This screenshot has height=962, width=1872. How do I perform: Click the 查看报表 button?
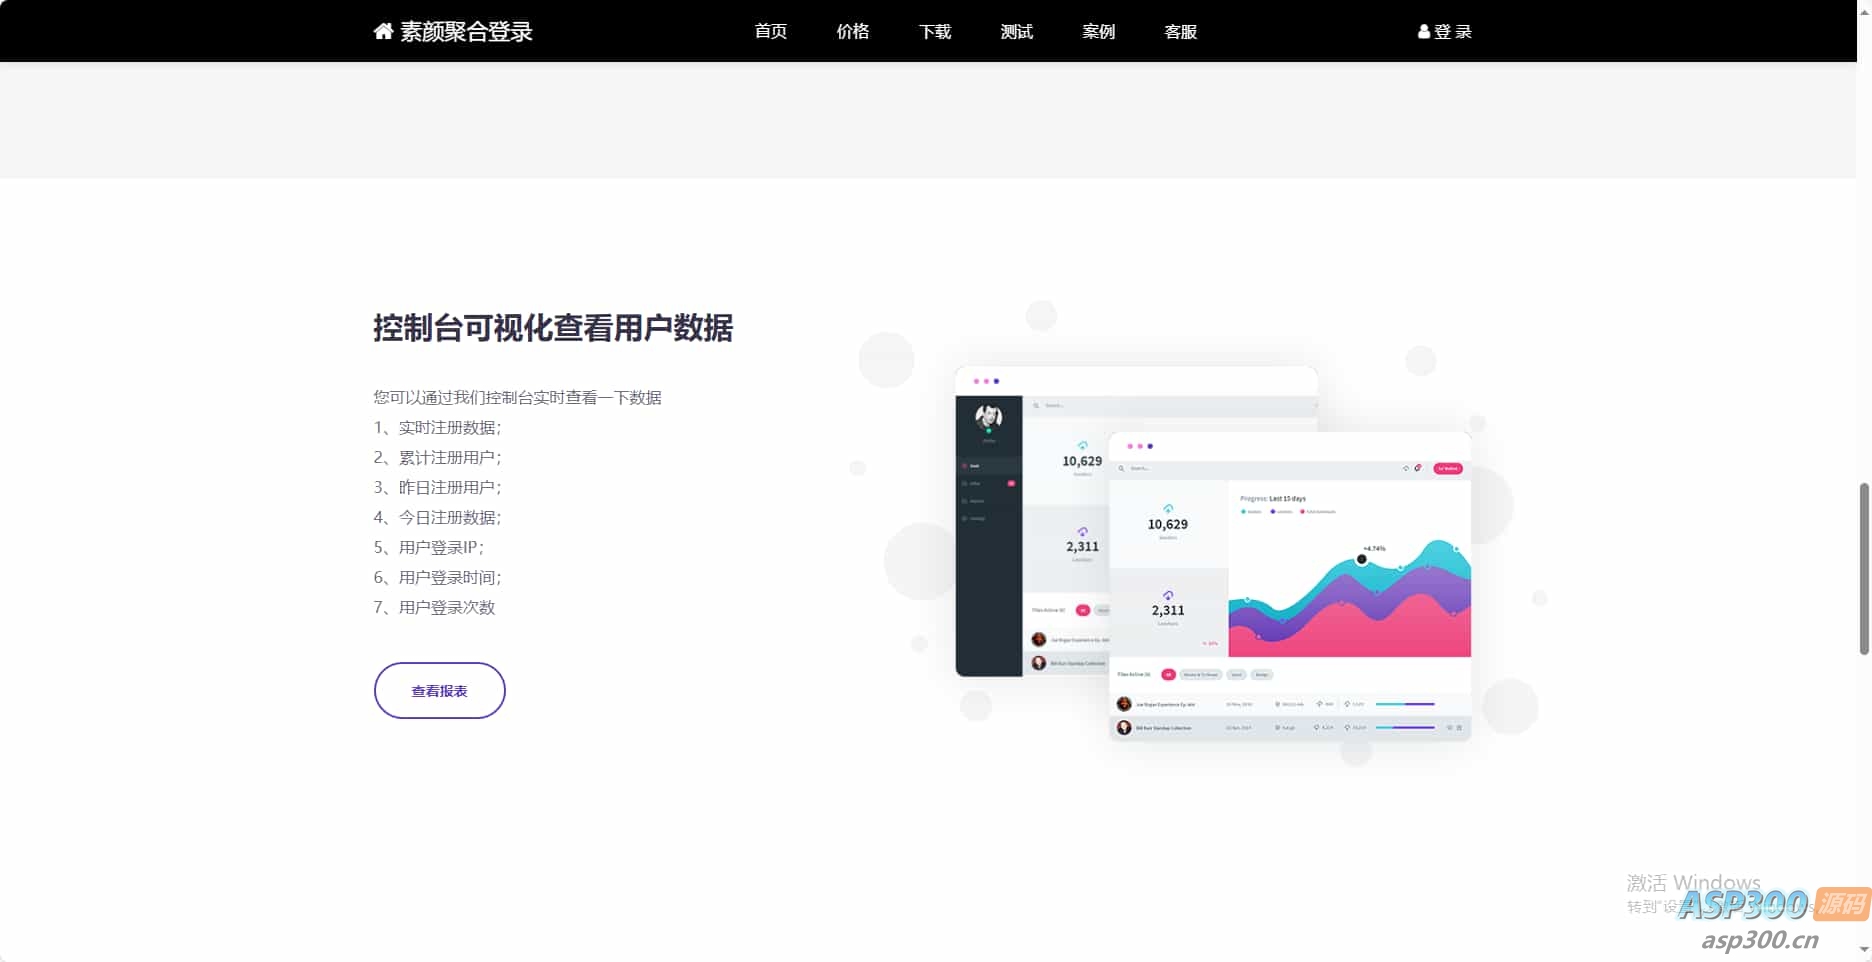click(439, 690)
